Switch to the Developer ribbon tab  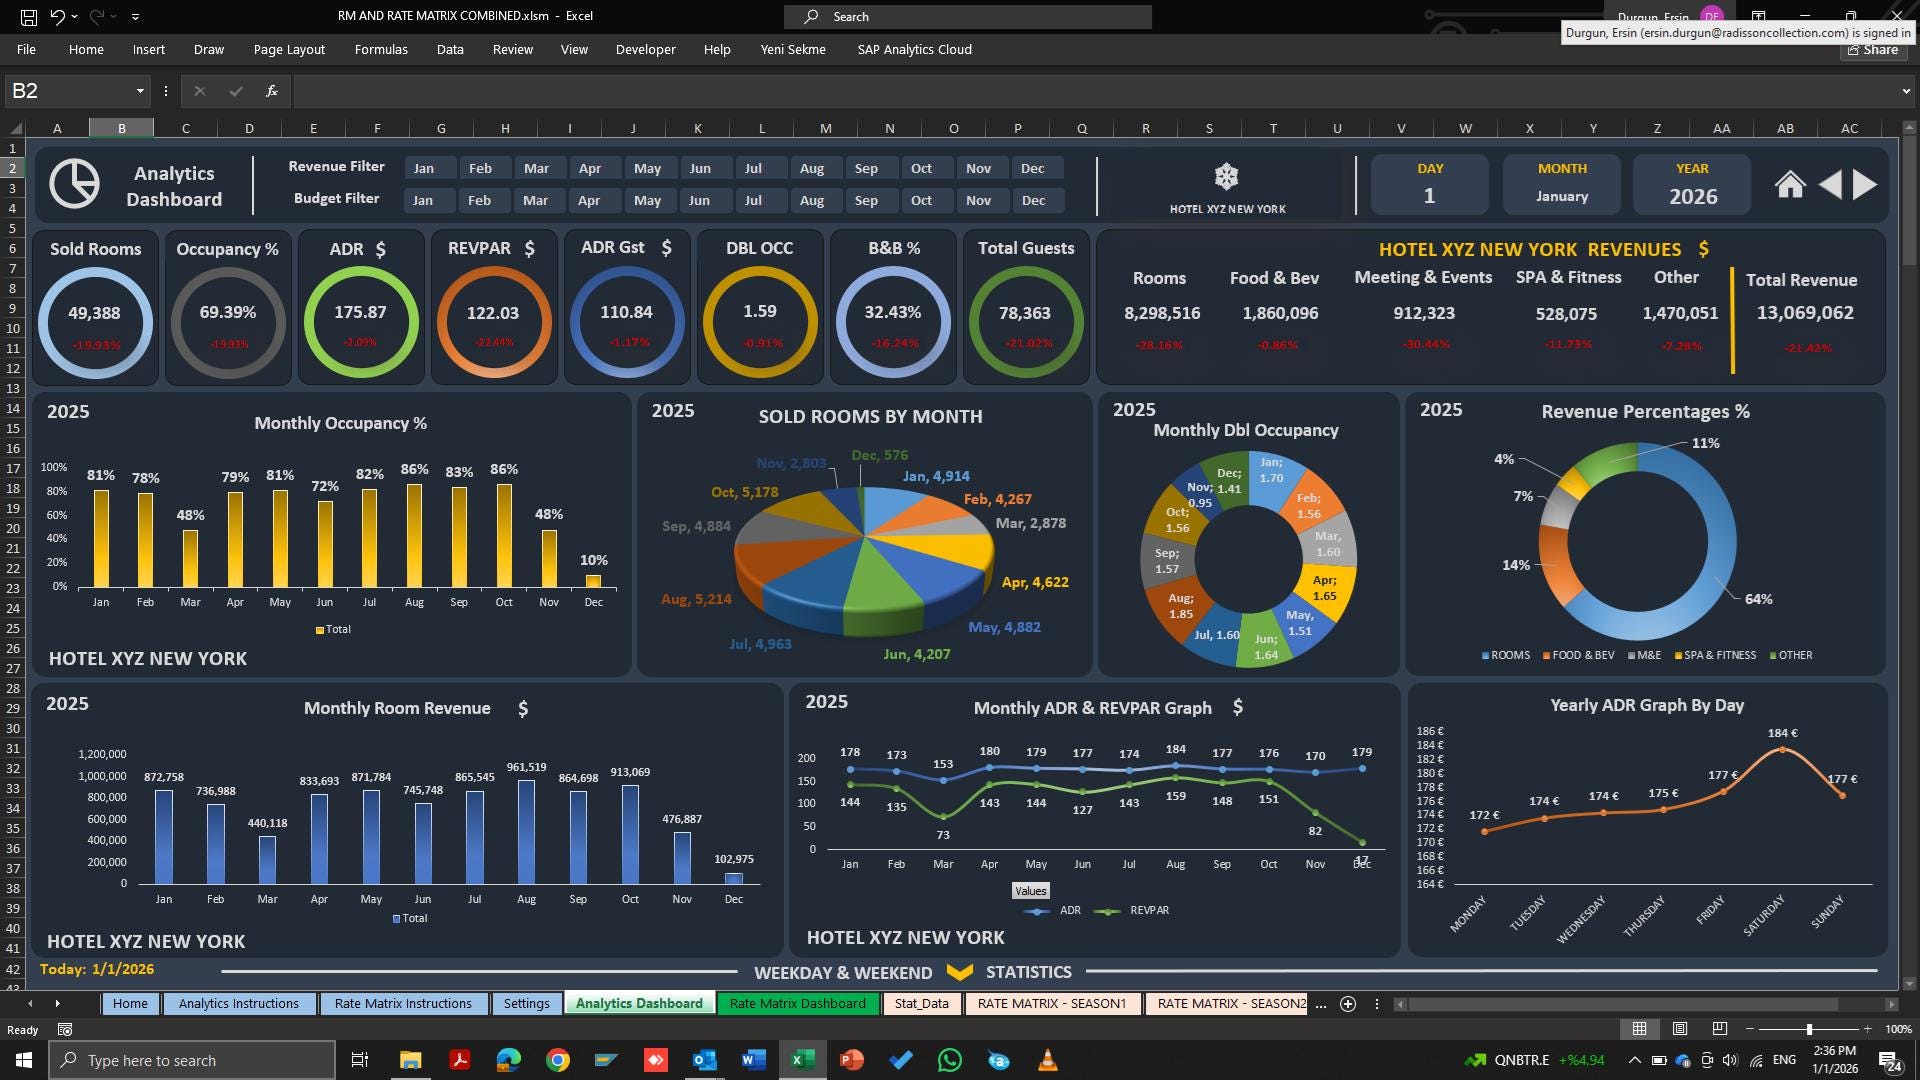[x=645, y=49]
